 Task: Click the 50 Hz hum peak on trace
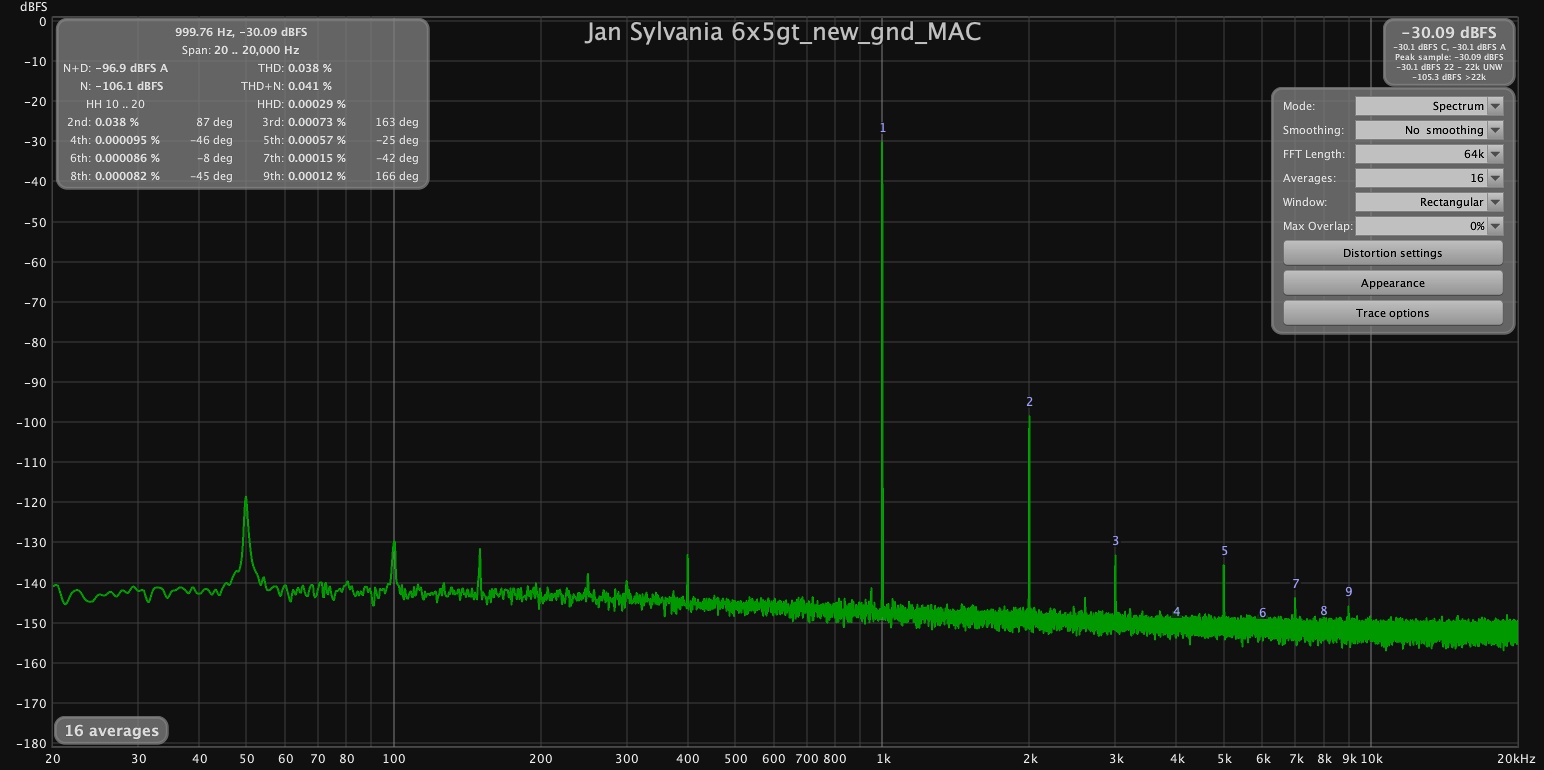click(245, 498)
